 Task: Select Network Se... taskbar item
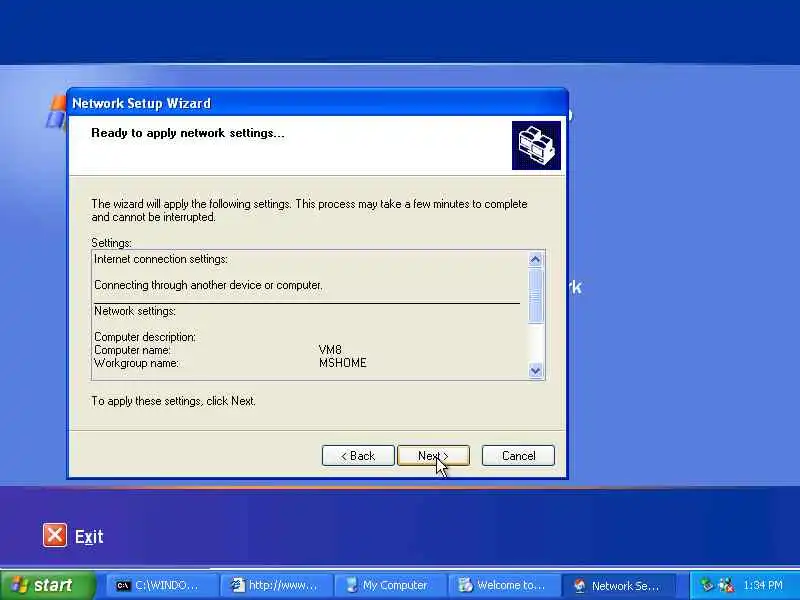(x=618, y=585)
